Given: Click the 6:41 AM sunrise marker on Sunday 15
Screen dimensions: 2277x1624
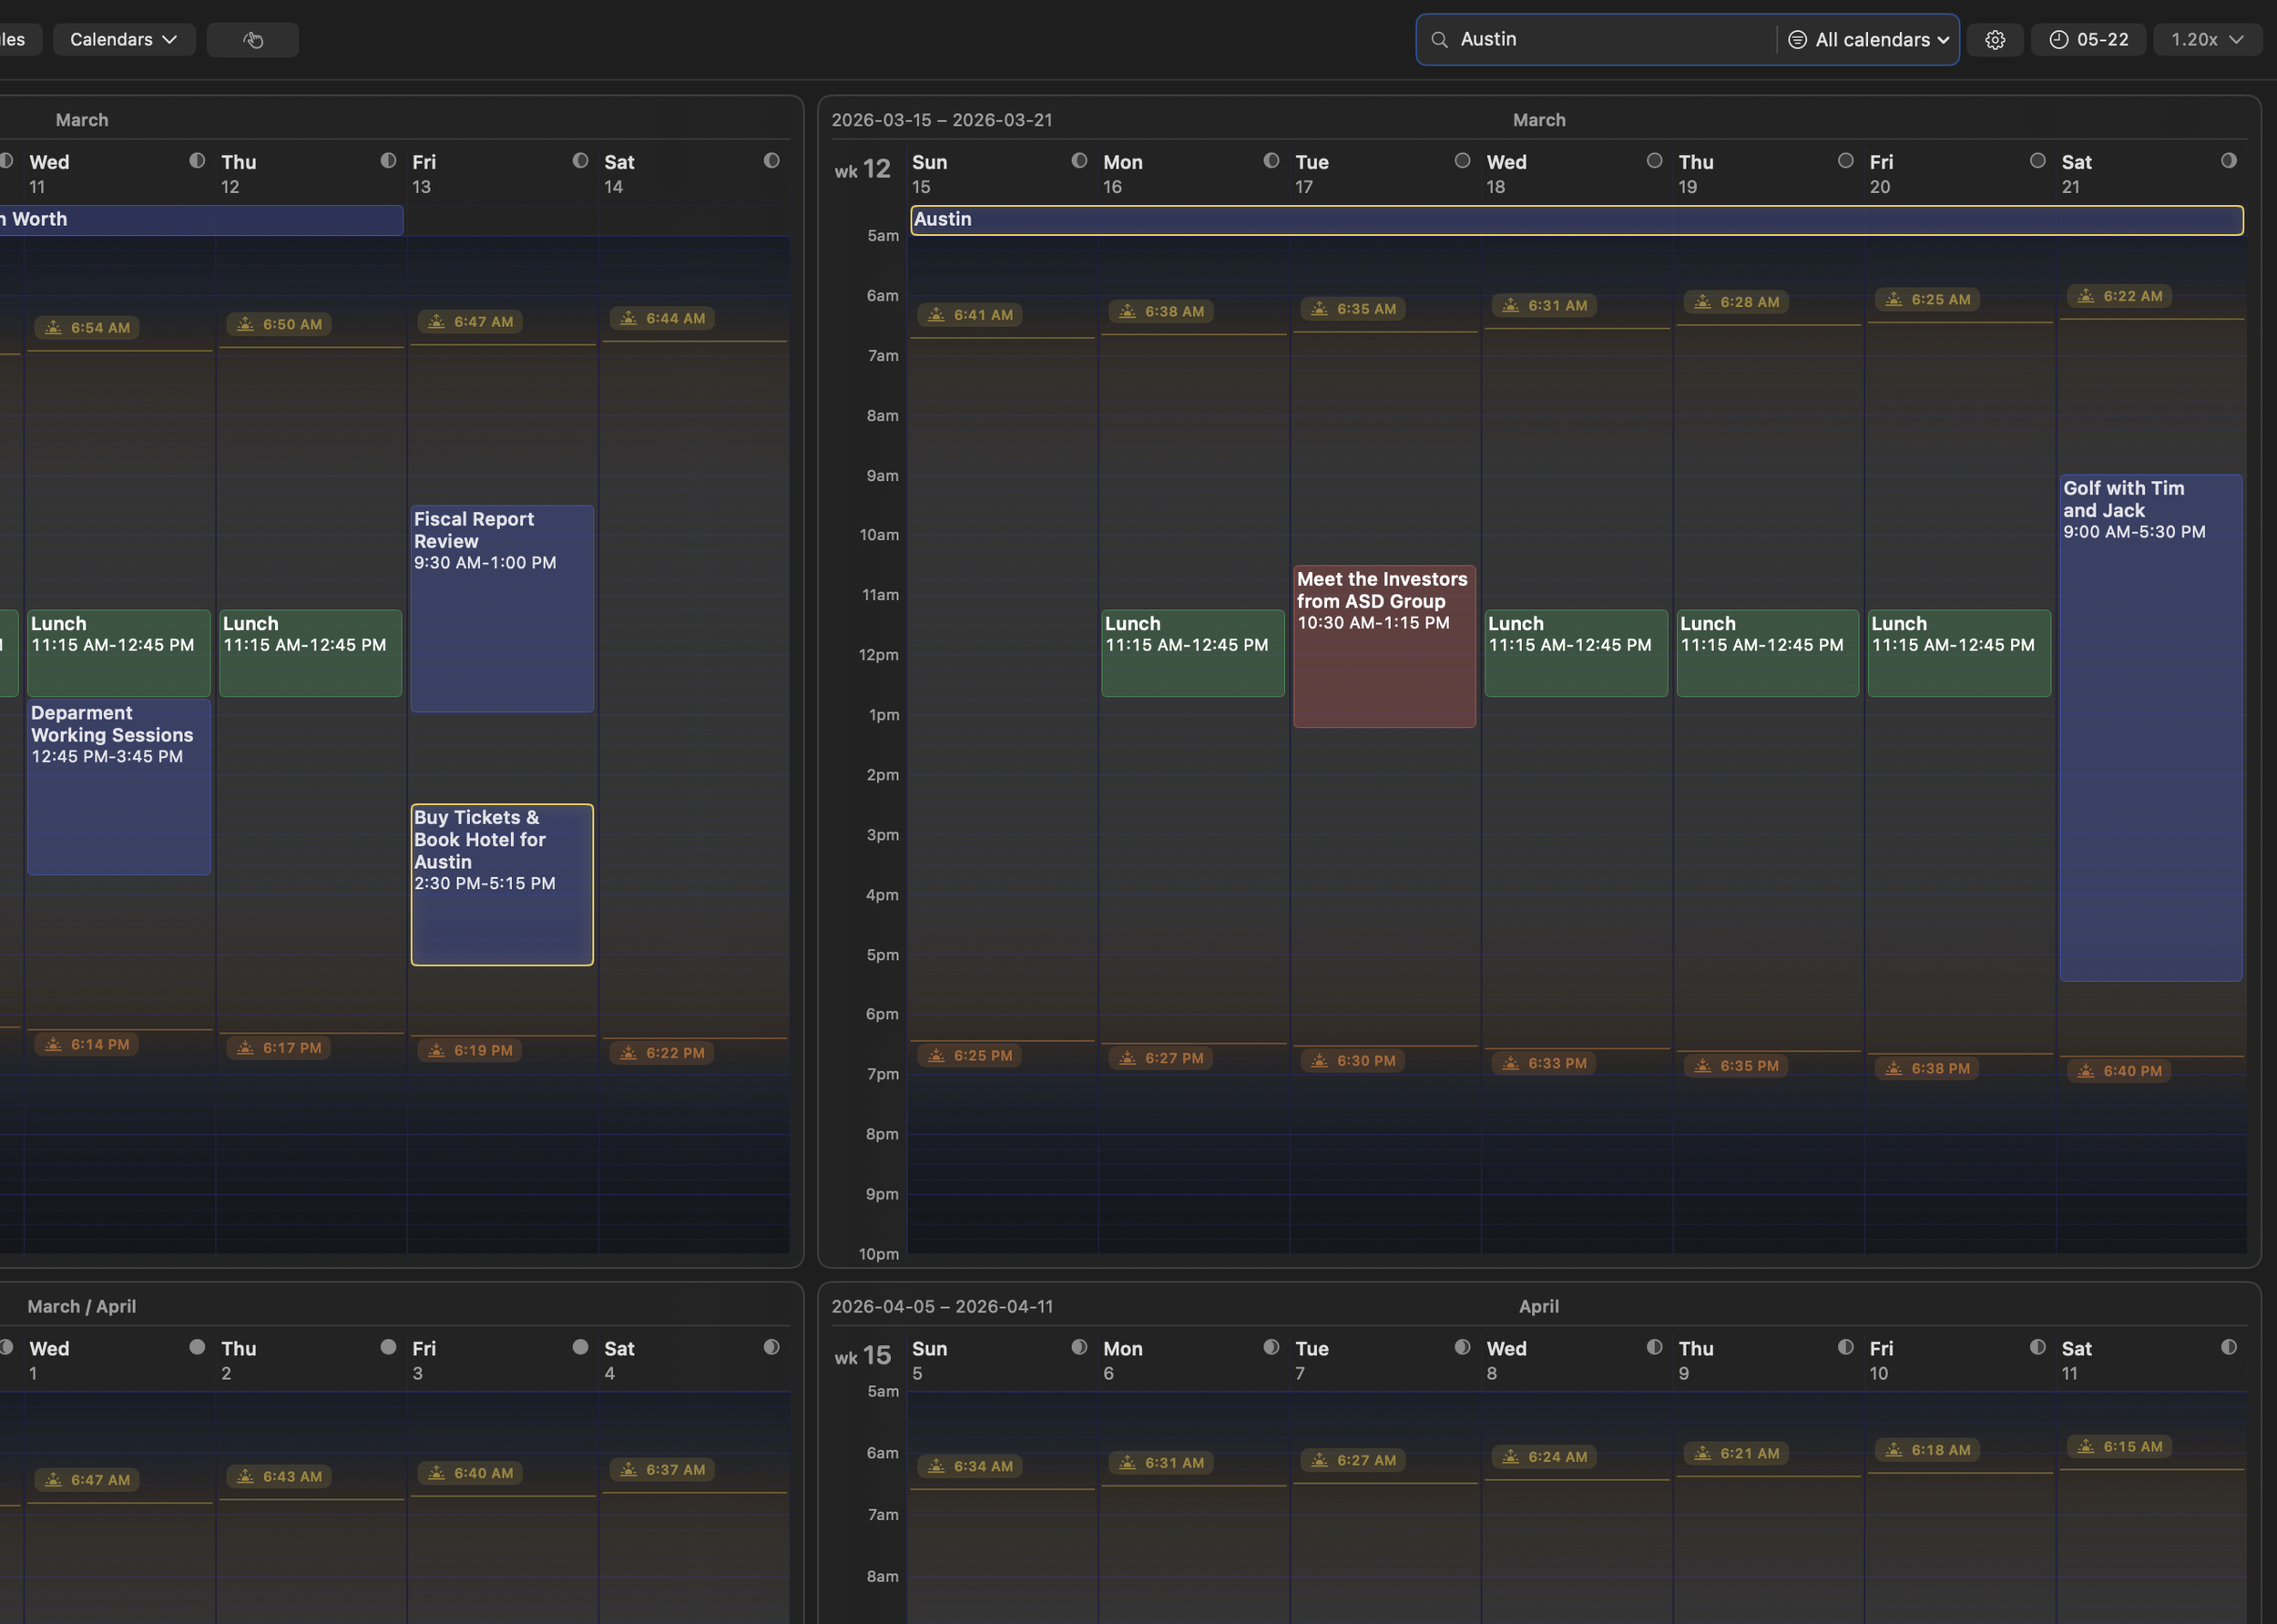Looking at the screenshot, I should (968, 315).
